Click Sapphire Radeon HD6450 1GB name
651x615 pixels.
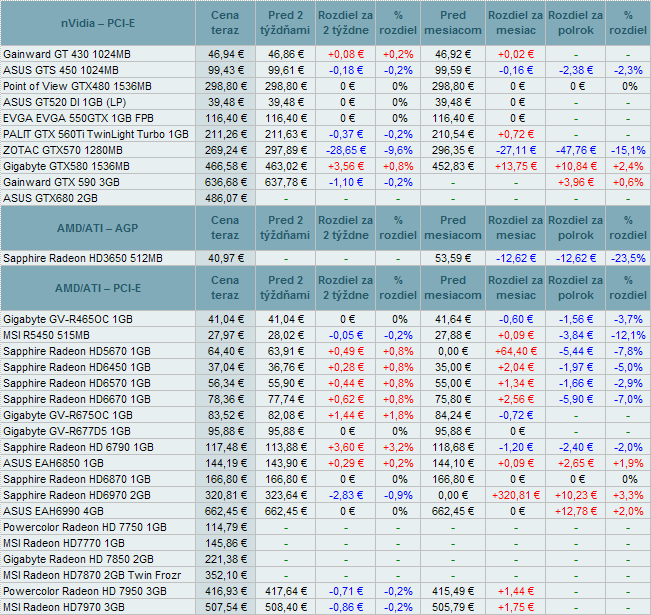coord(77,367)
